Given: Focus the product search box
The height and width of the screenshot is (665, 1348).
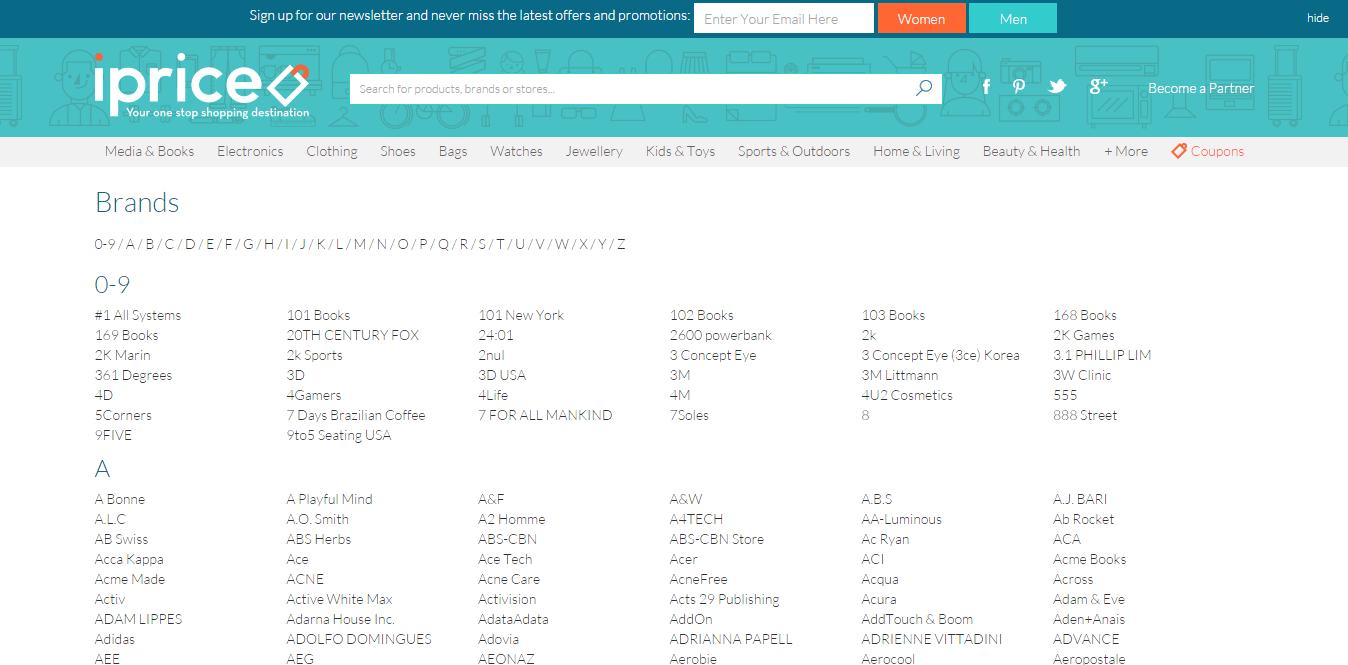Looking at the screenshot, I should pyautogui.click(x=630, y=89).
